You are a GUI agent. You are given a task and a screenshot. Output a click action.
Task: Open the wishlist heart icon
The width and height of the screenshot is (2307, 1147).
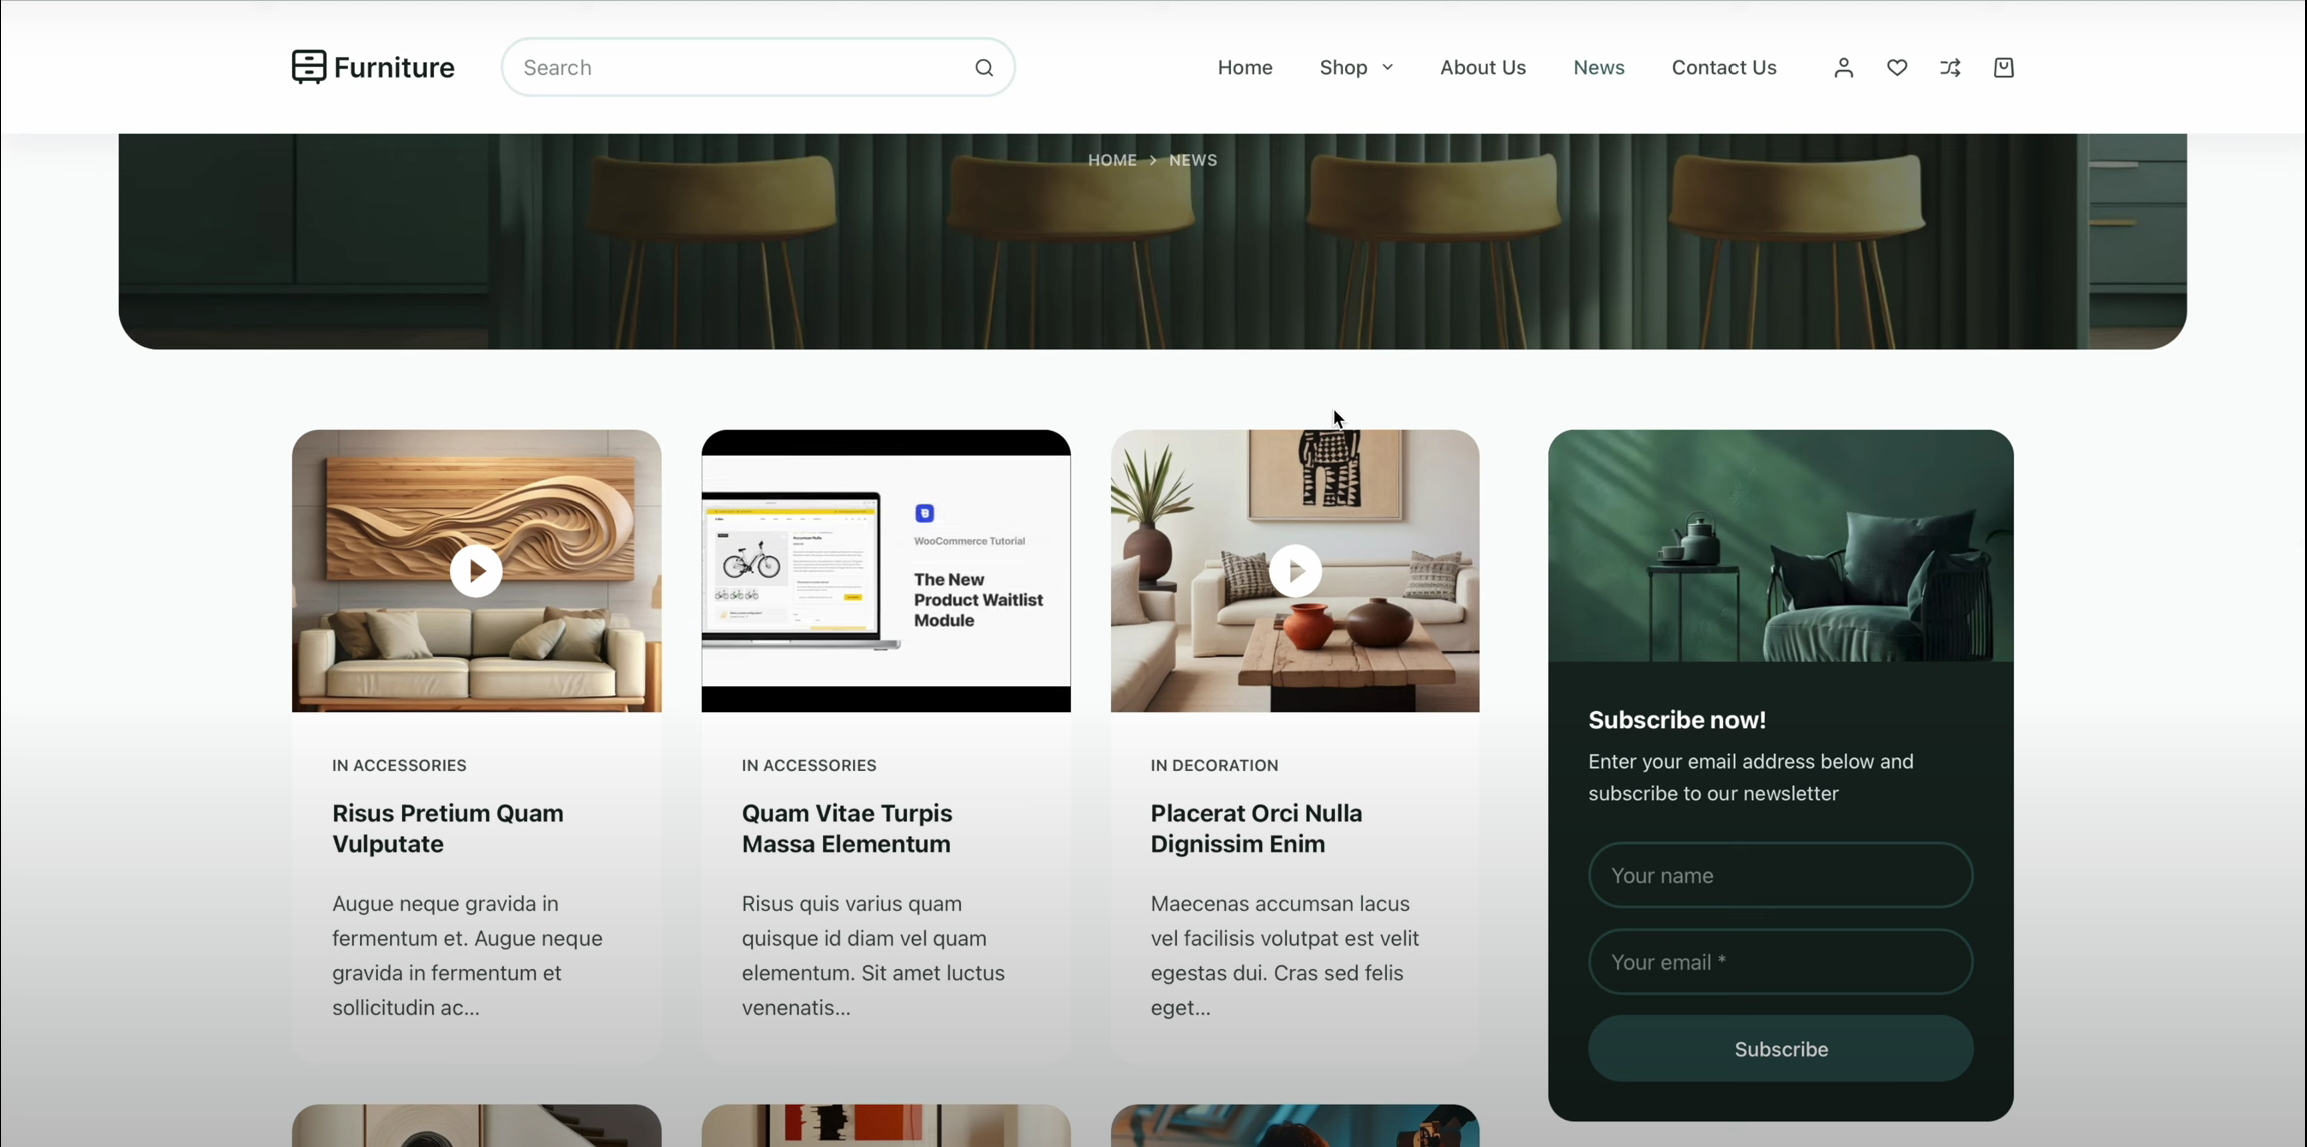(1896, 68)
